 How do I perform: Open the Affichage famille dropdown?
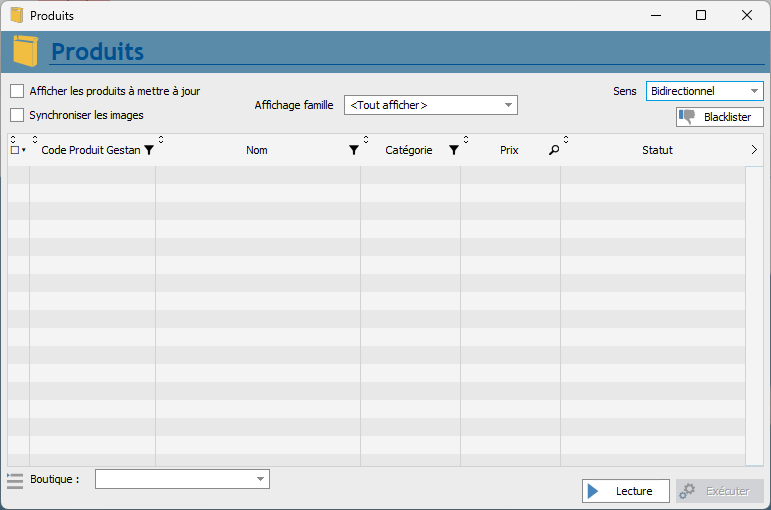431,105
